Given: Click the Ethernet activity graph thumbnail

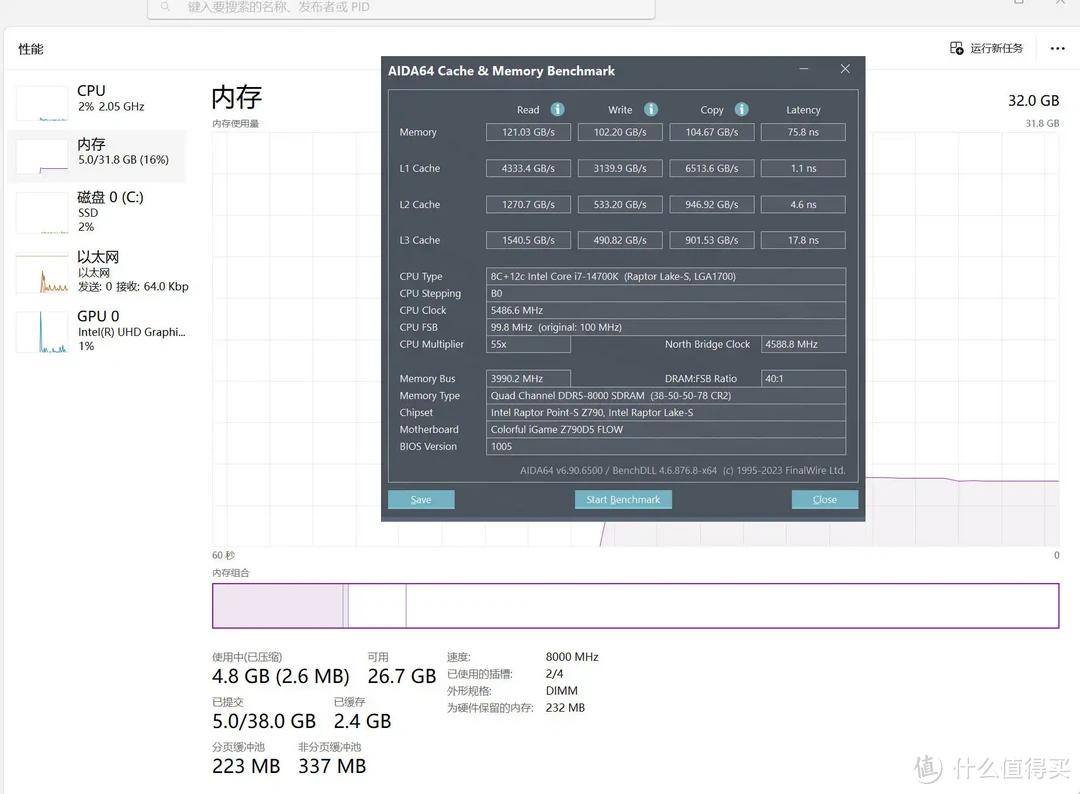Looking at the screenshot, I should click(x=42, y=273).
